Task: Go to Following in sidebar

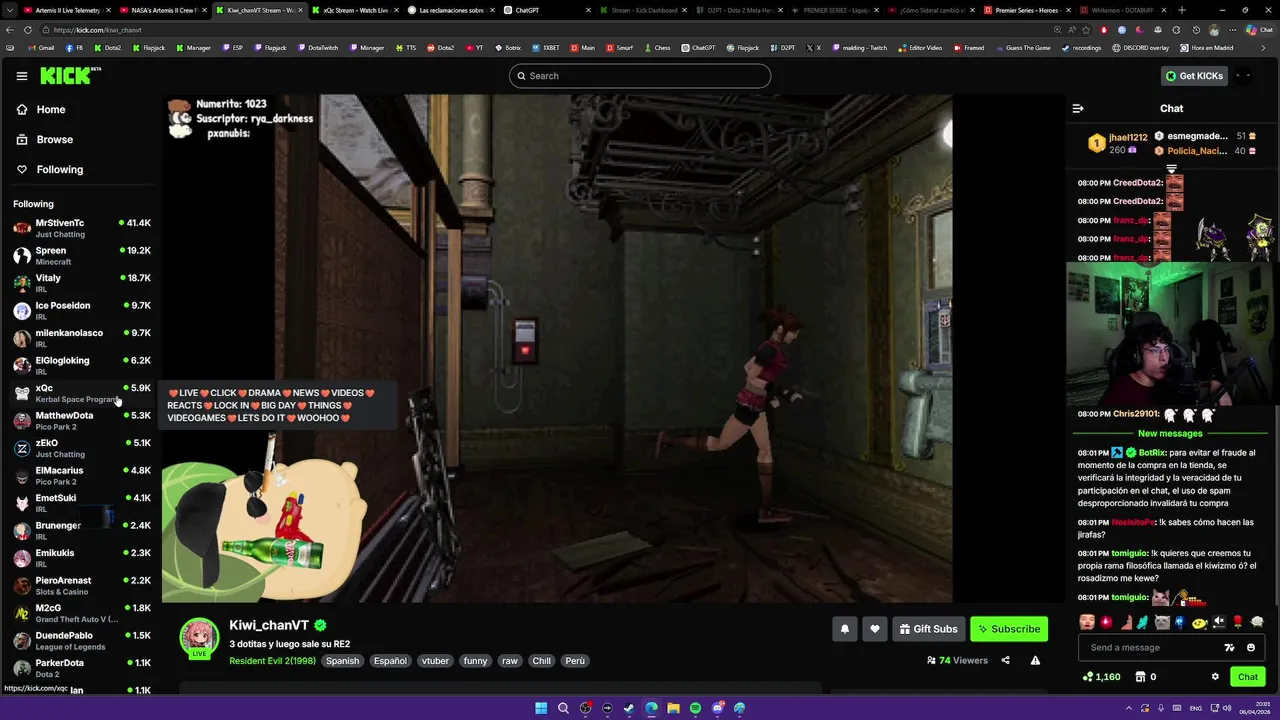Action: click(x=50, y=170)
